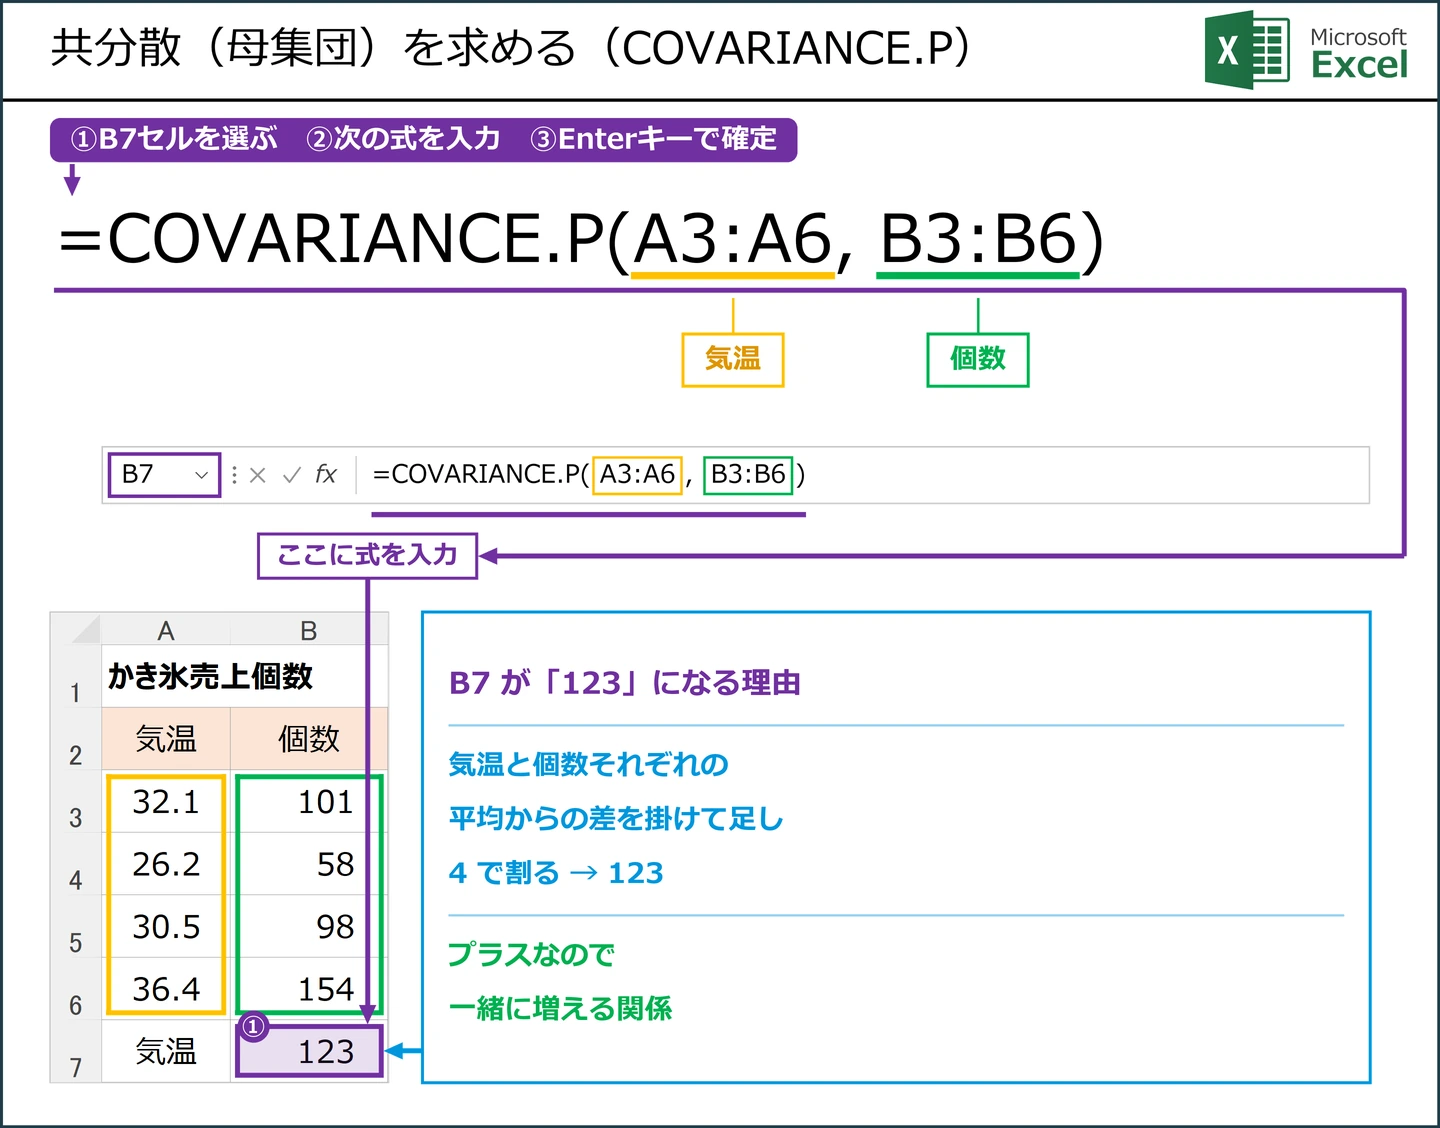Select cell A4 containing 26.2
Image resolution: width=1440 pixels, height=1128 pixels.
166,865
